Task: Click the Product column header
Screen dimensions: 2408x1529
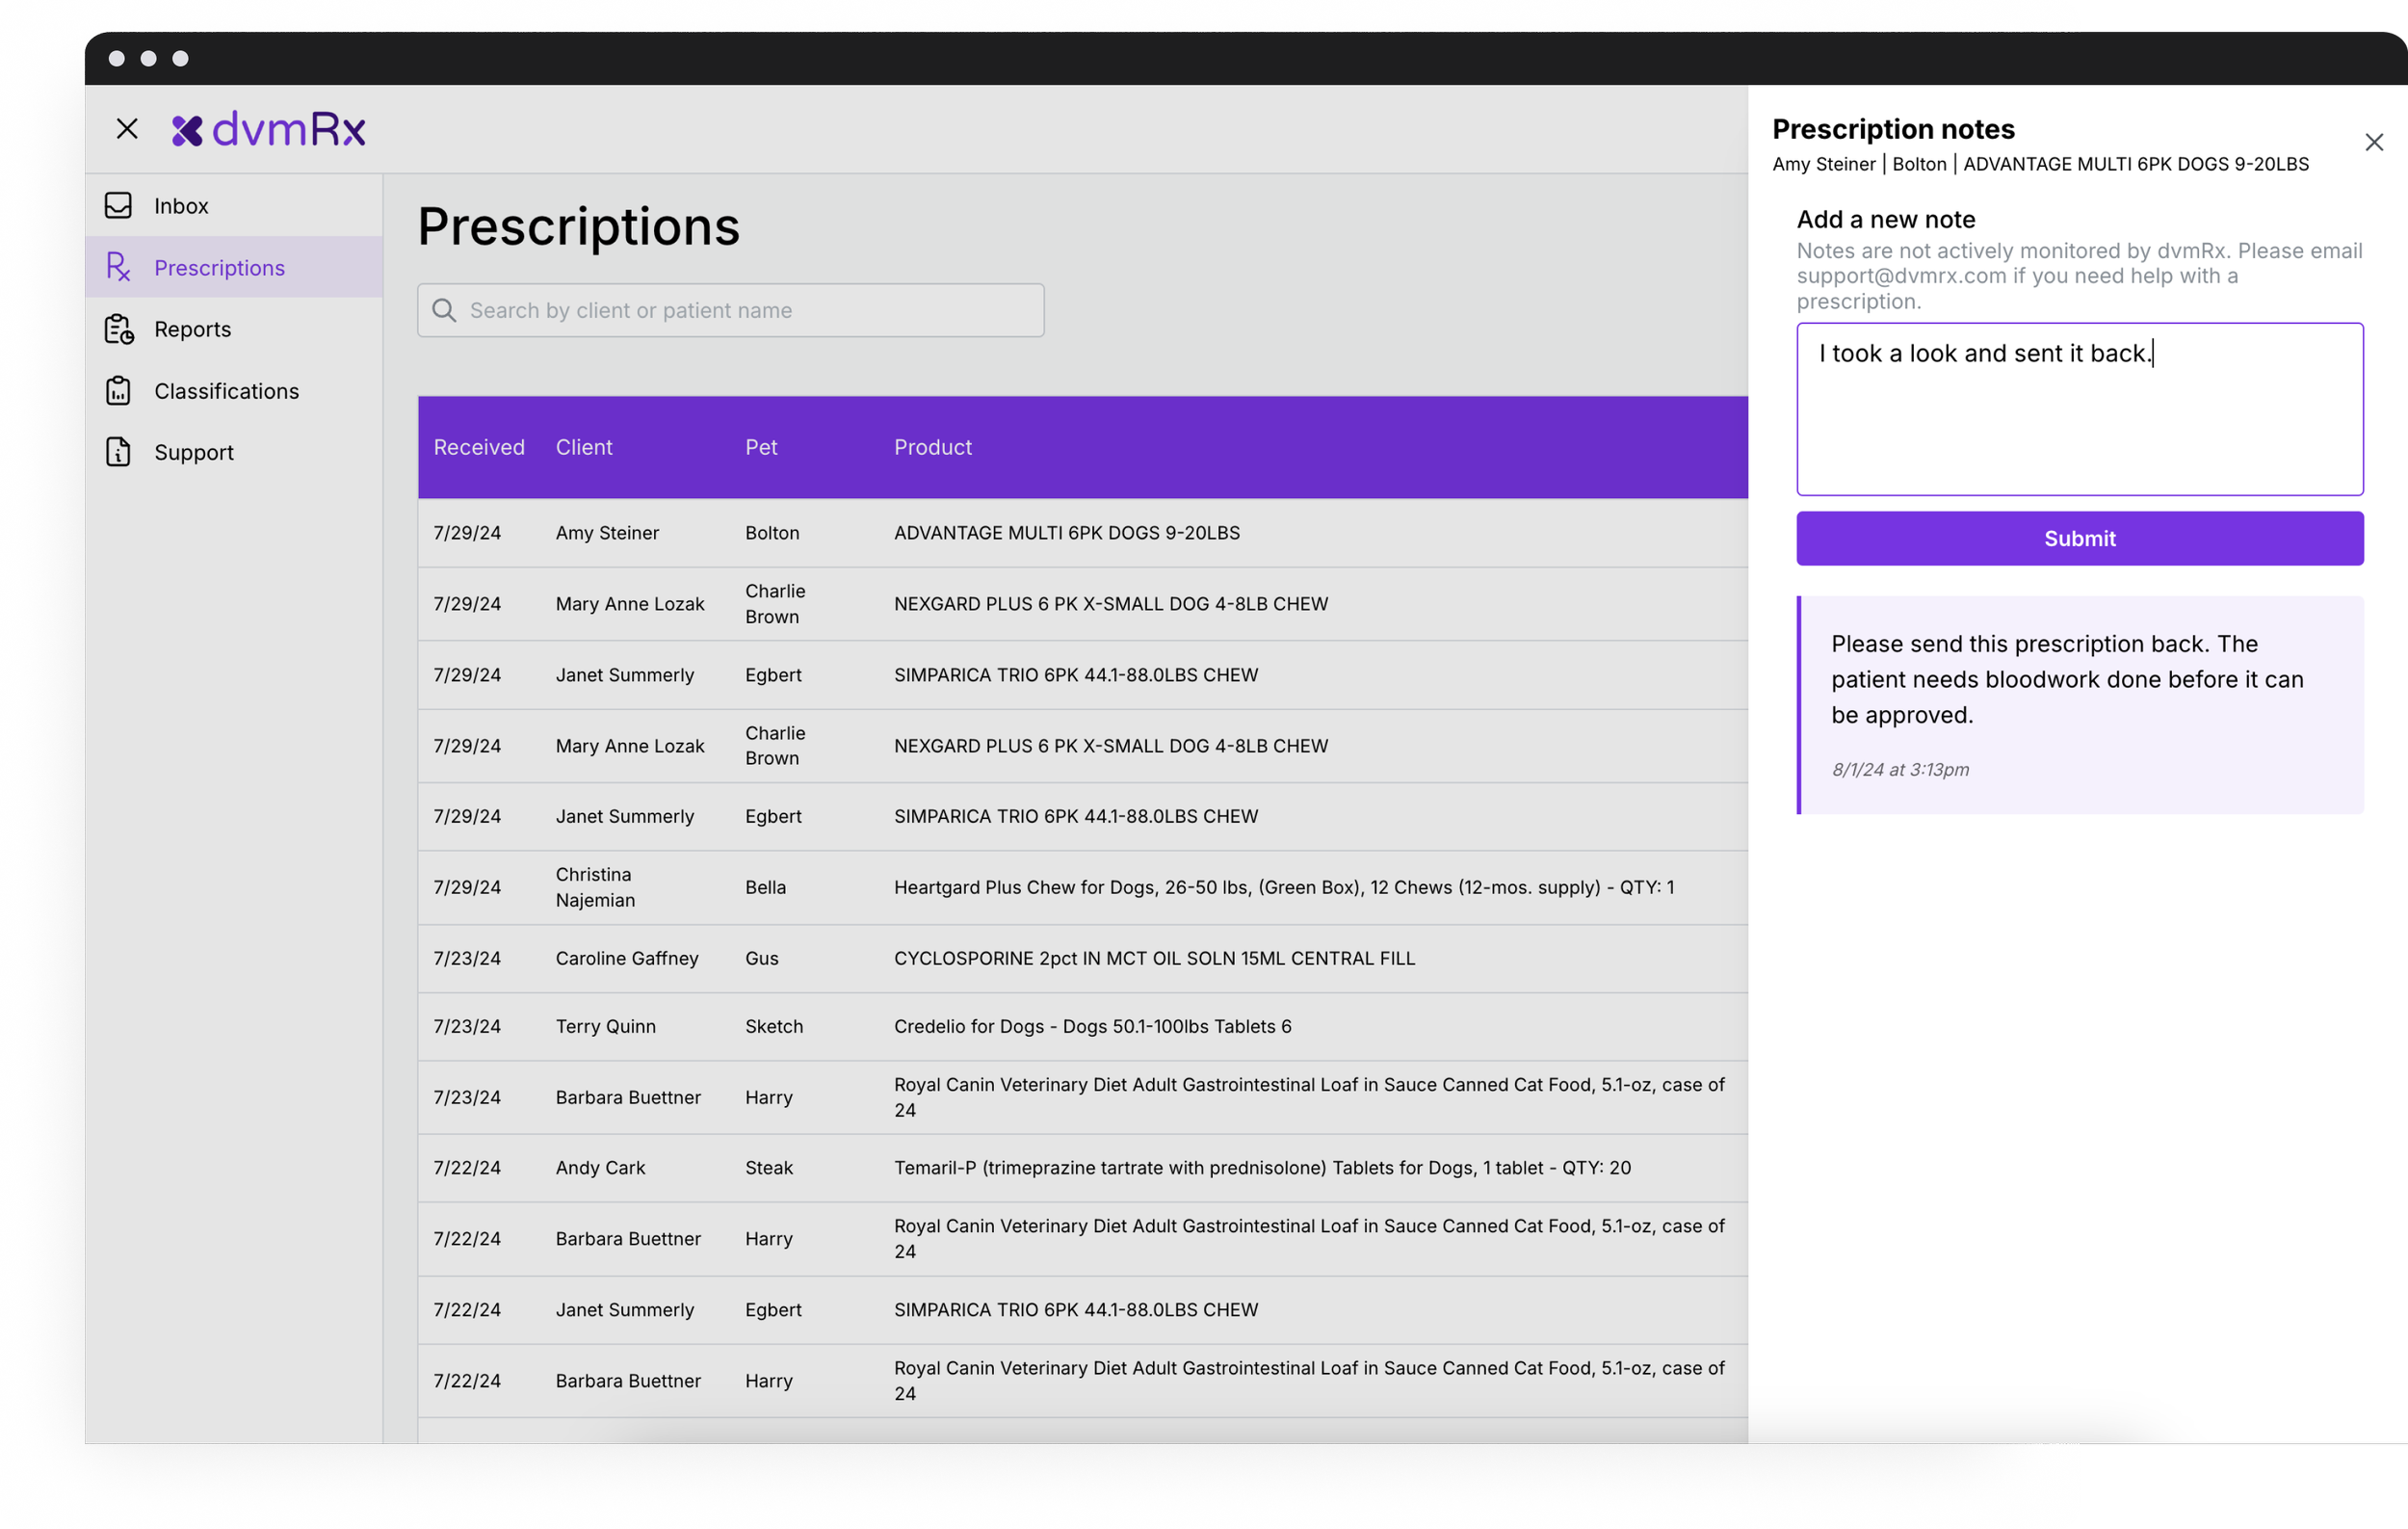Action: coord(933,447)
